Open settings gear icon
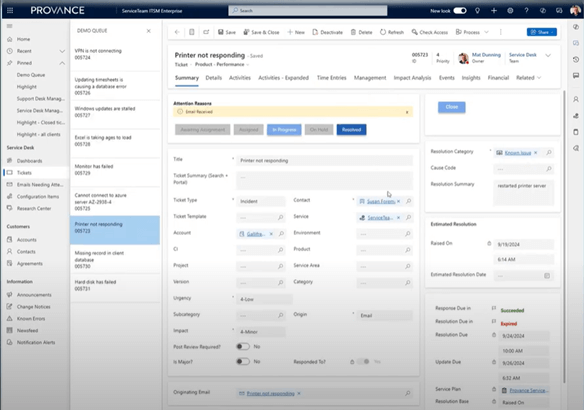Viewport: 584px width, 410px height. [x=510, y=10]
